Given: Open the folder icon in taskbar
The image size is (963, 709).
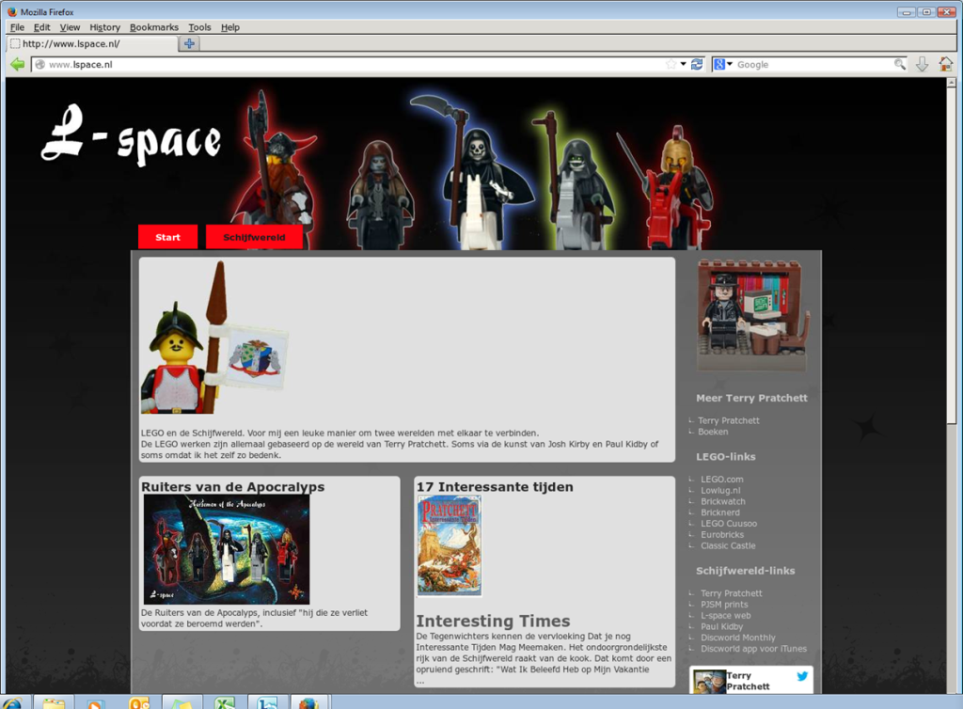Looking at the screenshot, I should point(54,702).
